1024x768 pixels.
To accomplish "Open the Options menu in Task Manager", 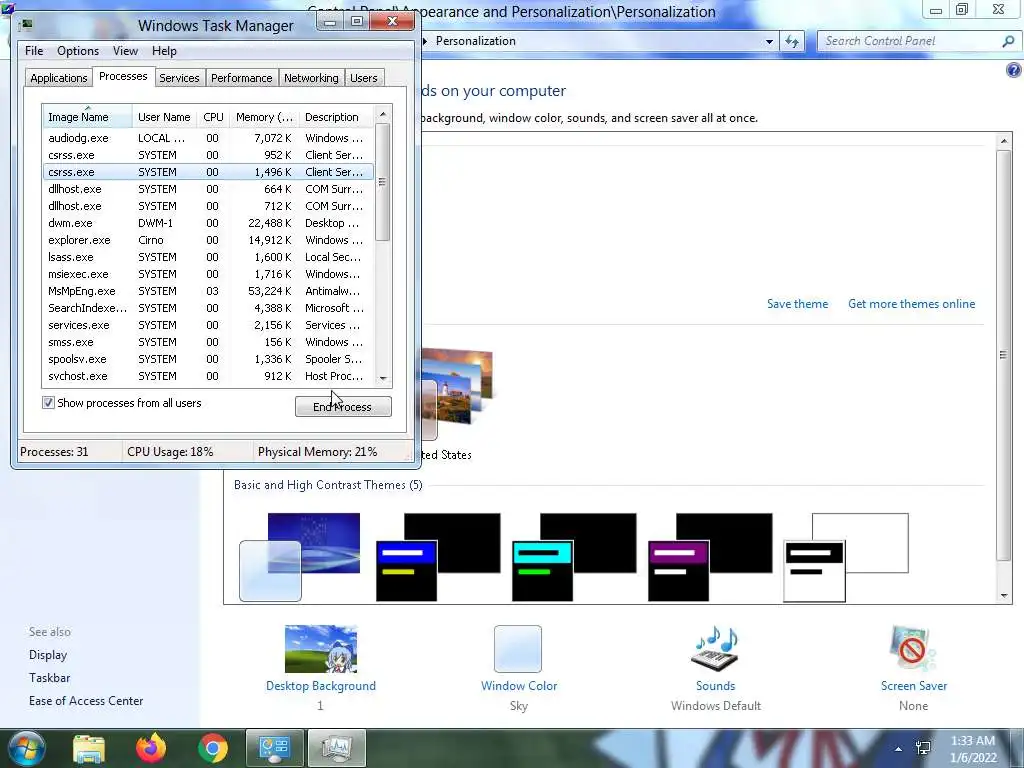I will tap(78, 51).
